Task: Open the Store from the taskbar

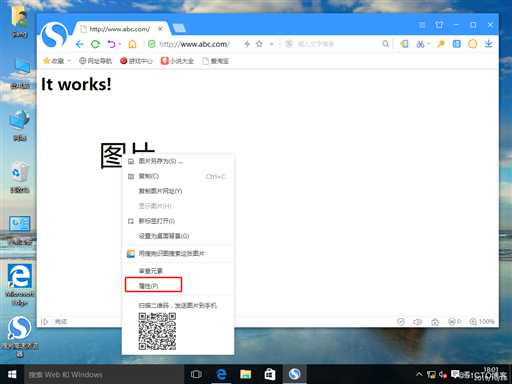Action: click(x=270, y=374)
